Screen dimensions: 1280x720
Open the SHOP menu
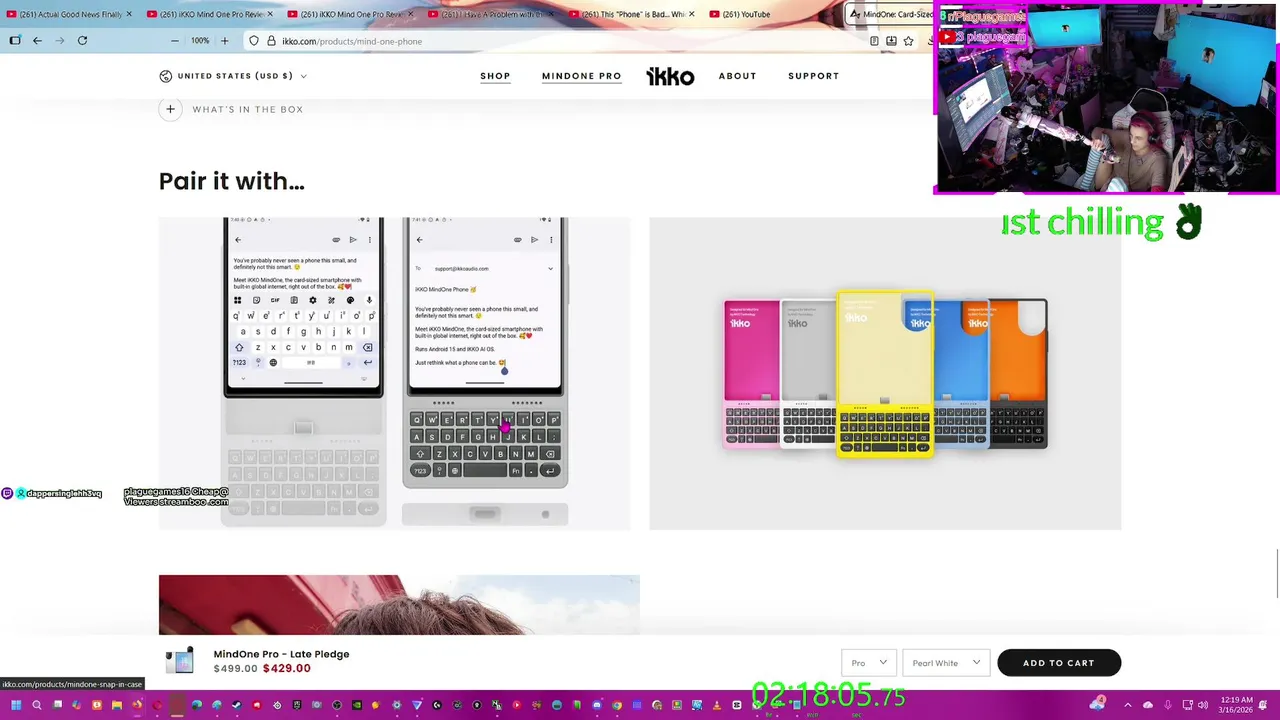pos(495,76)
